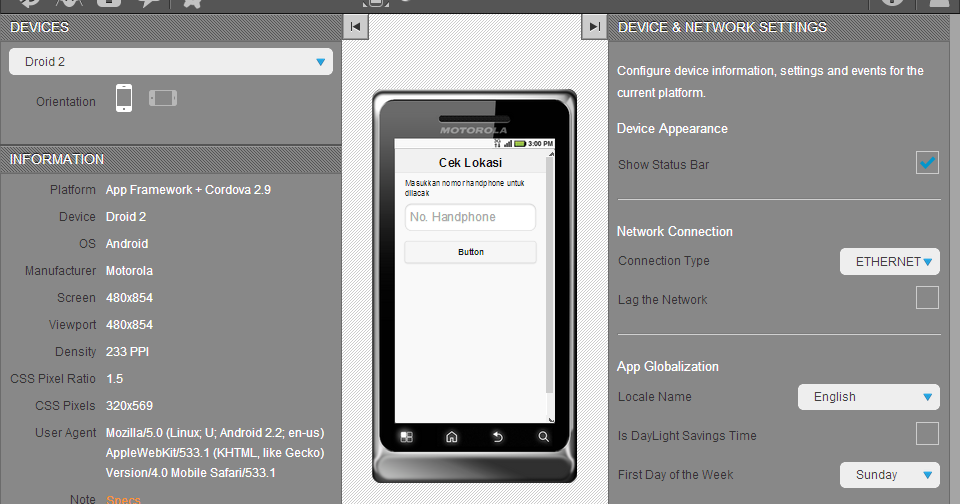Screen dimensions: 960x504
Task: Open the Droid 2 device dropdown
Action: [171, 62]
